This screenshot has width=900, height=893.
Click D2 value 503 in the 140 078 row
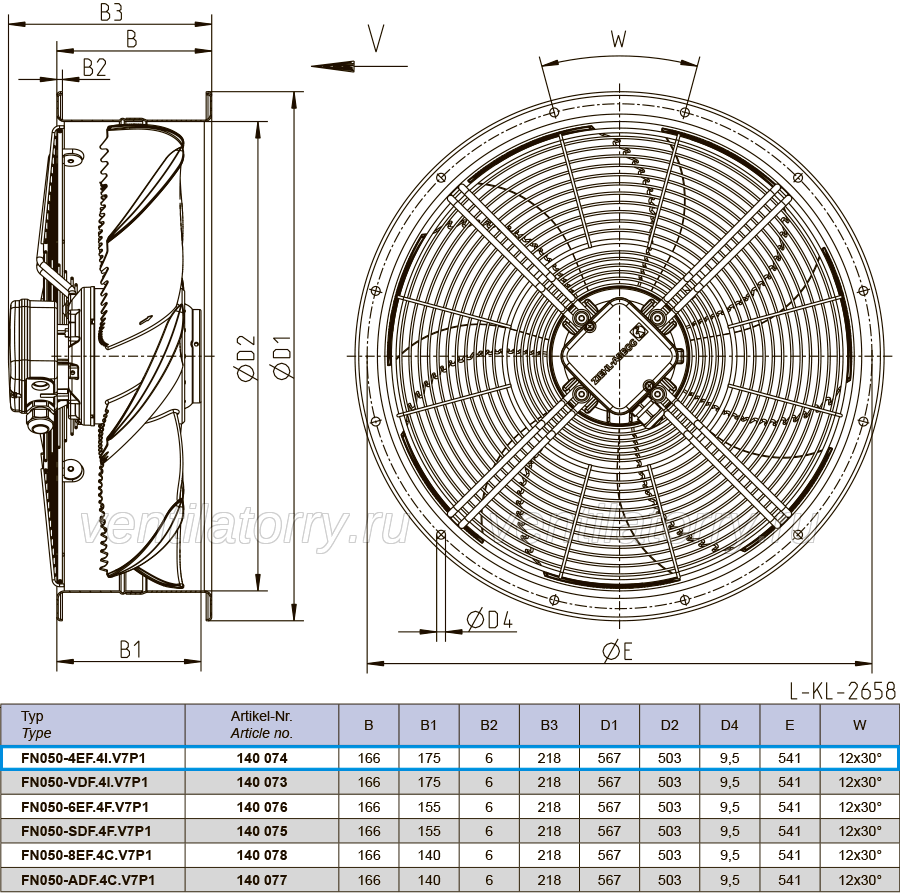pyautogui.click(x=669, y=855)
